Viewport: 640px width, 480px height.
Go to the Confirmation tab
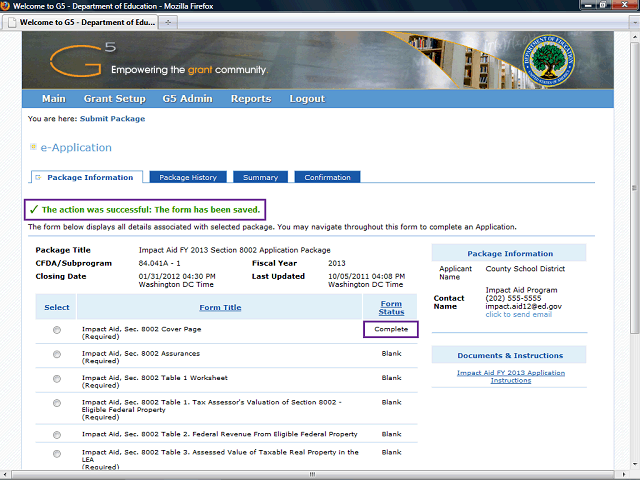click(x=327, y=177)
